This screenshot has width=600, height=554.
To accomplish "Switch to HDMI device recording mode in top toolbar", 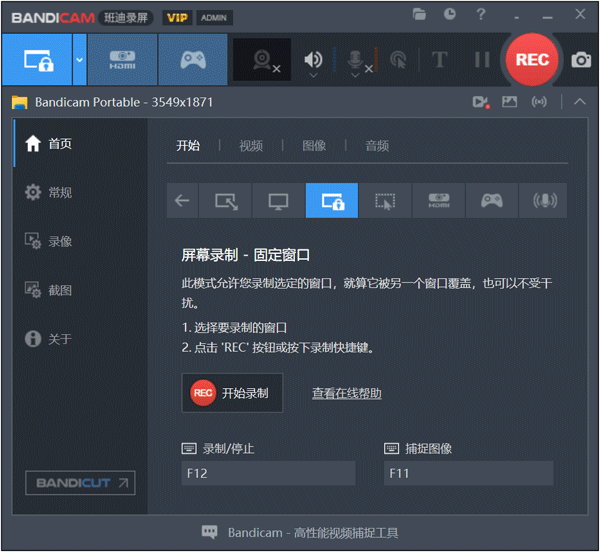I will [122, 60].
